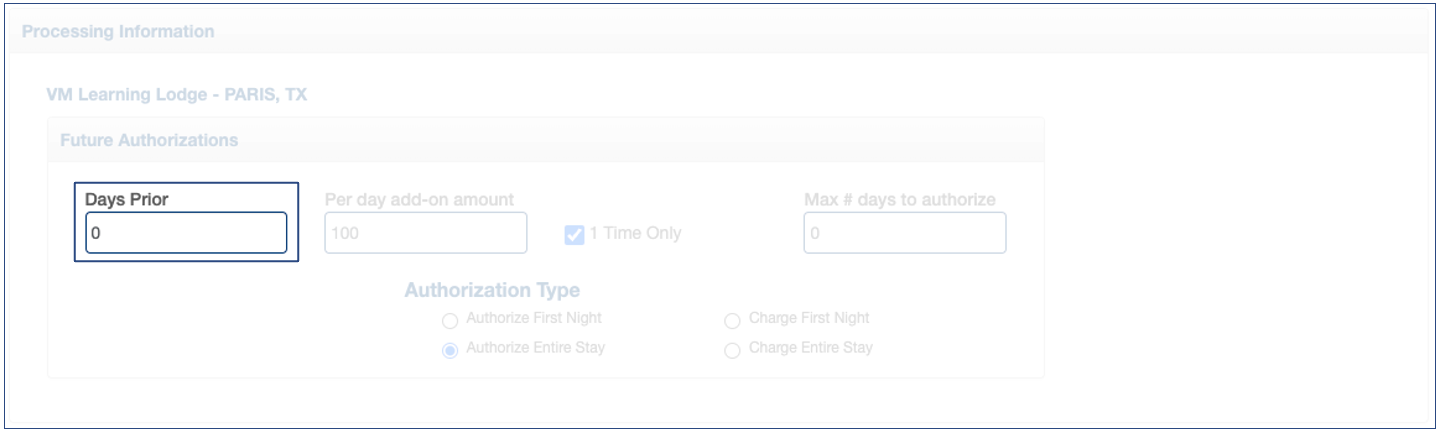1440x432 pixels.
Task: Choose Charge Entire Stay radio option
Action: tap(732, 350)
